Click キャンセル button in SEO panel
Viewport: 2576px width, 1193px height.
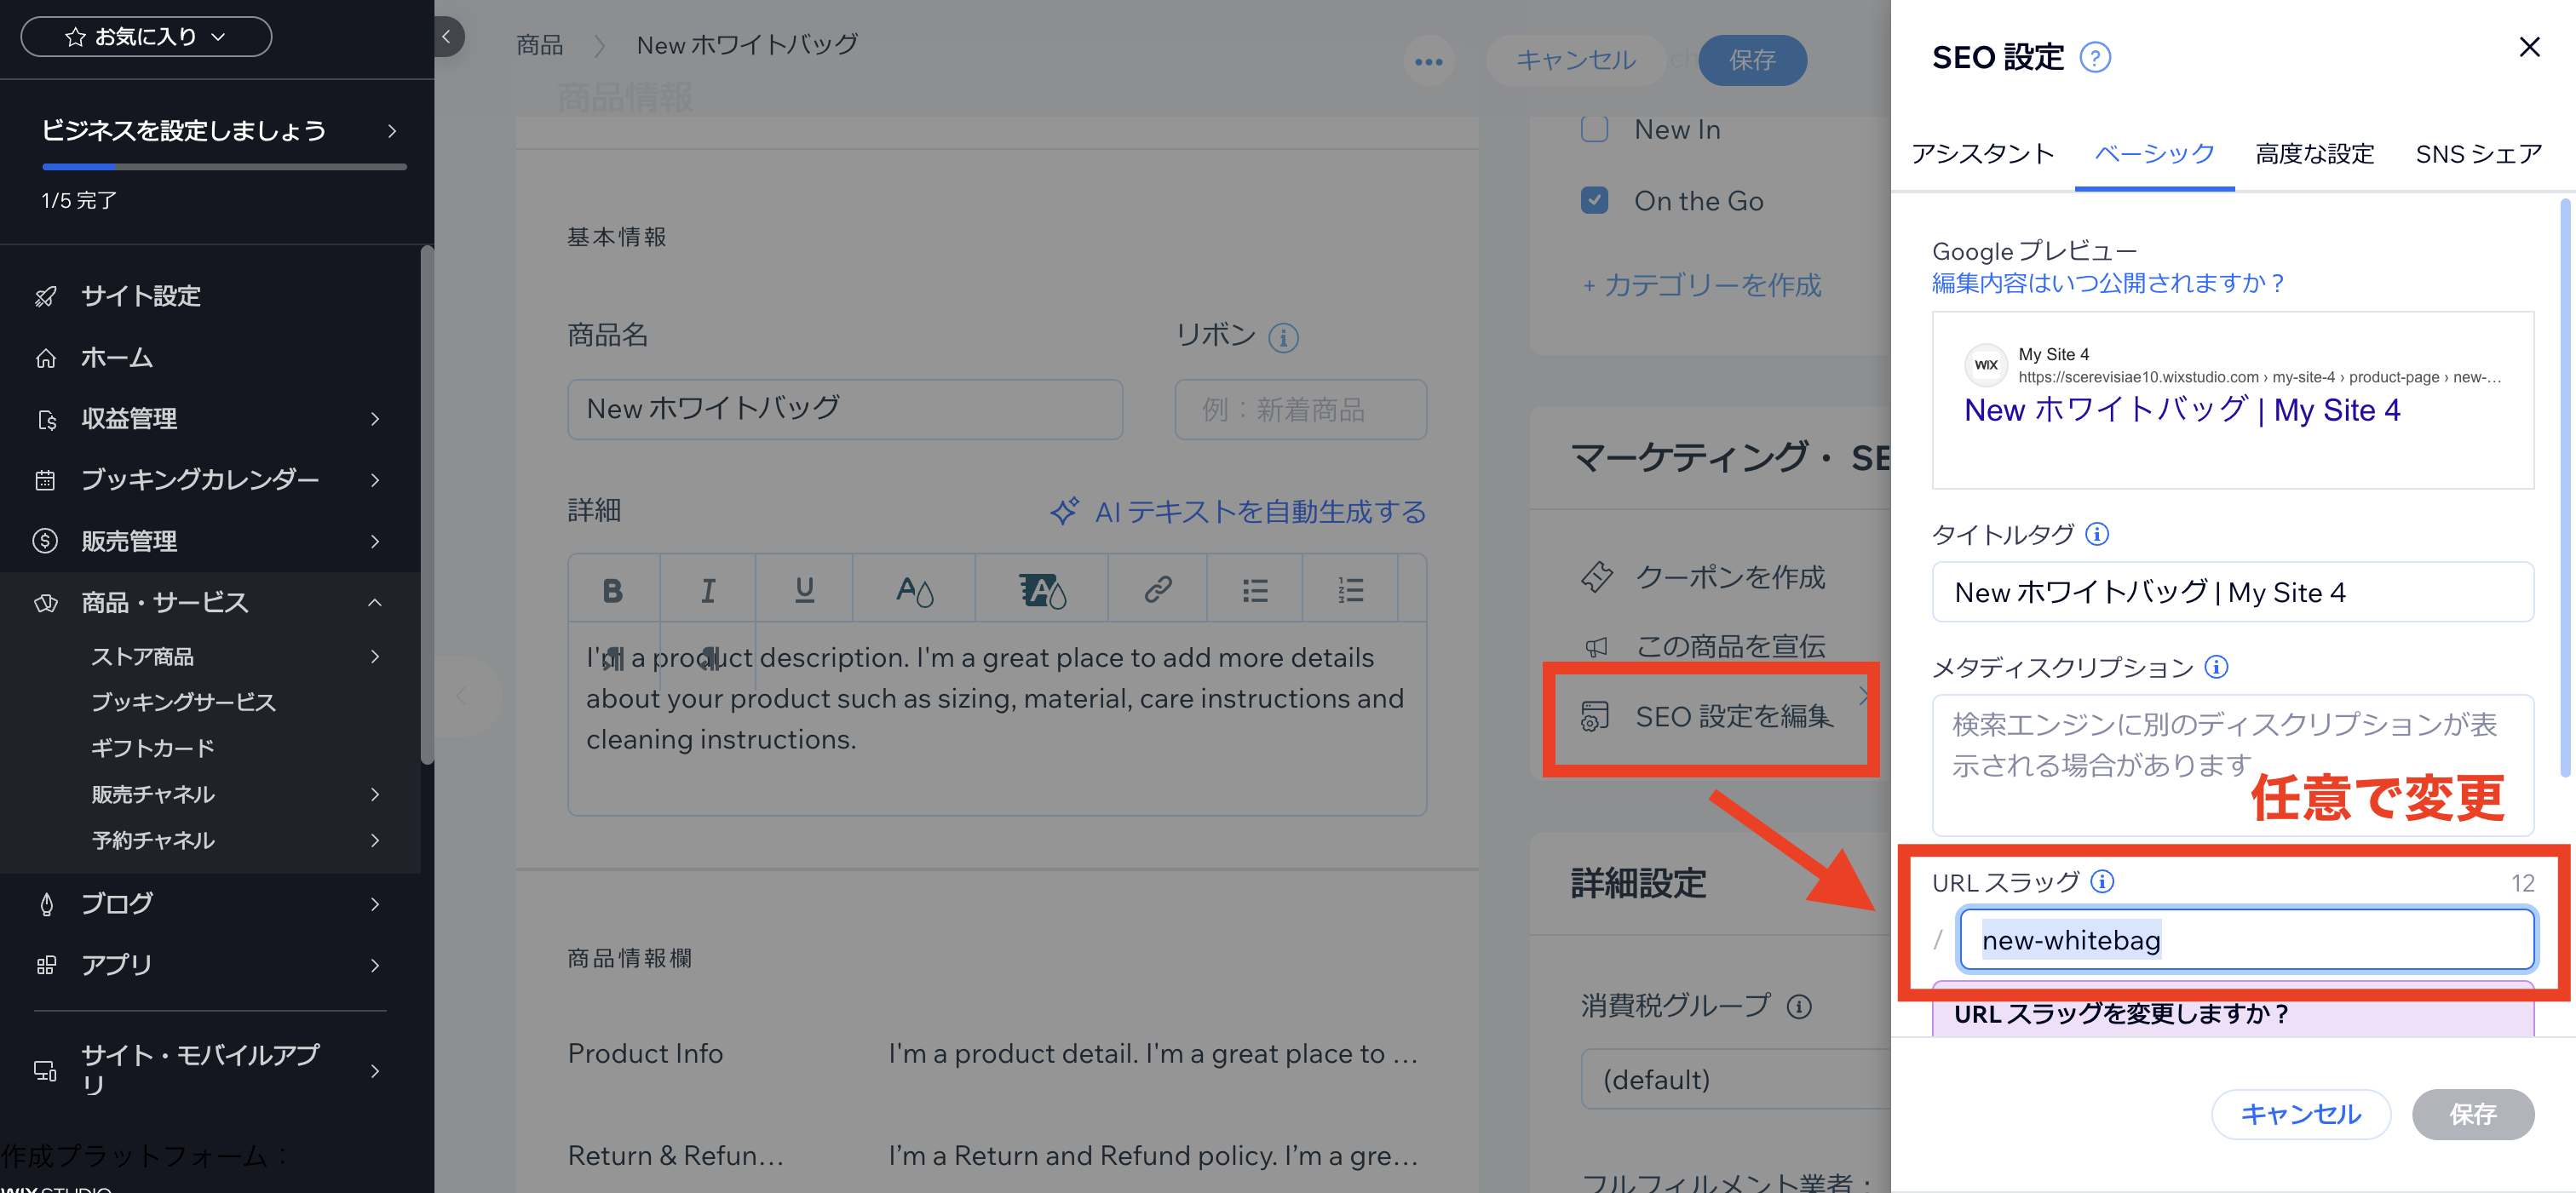(2300, 1114)
